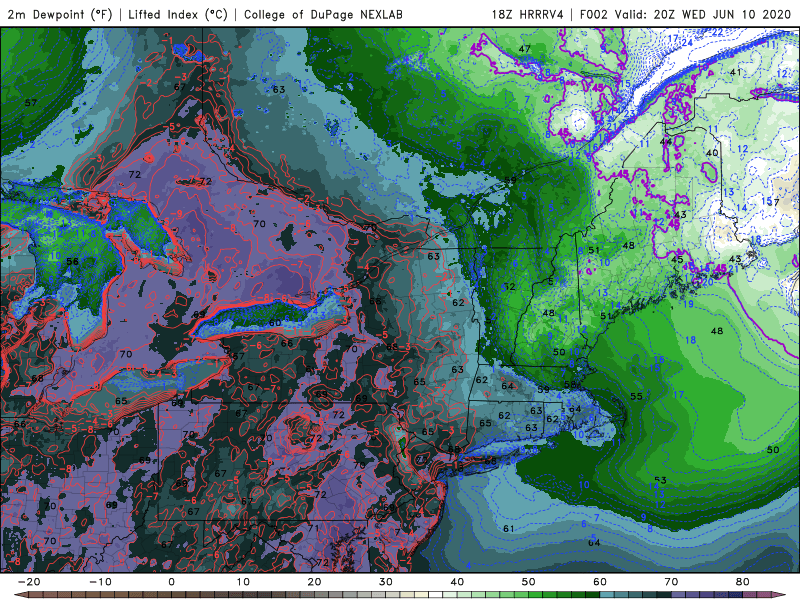Select 'College of DuPage NEXLAB' header text

click(x=323, y=14)
